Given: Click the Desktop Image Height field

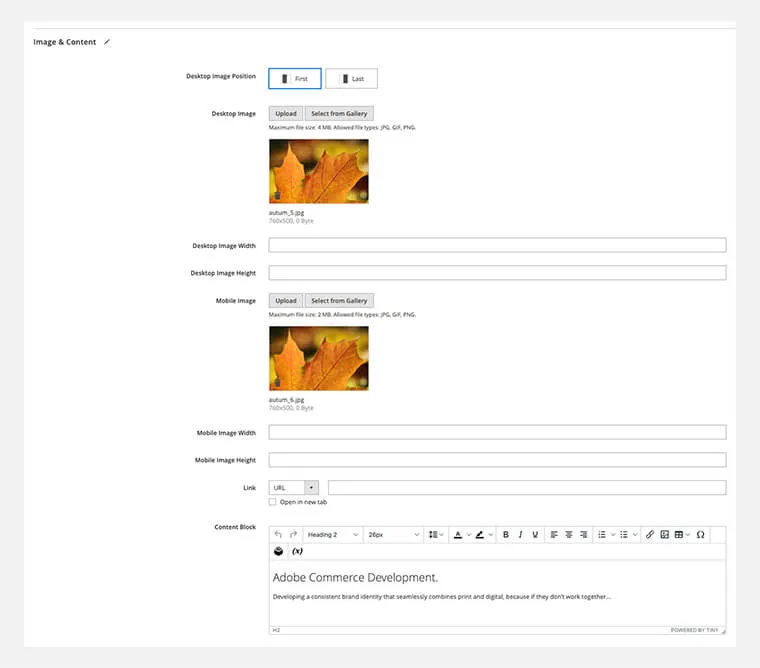Looking at the screenshot, I should click(x=497, y=272).
